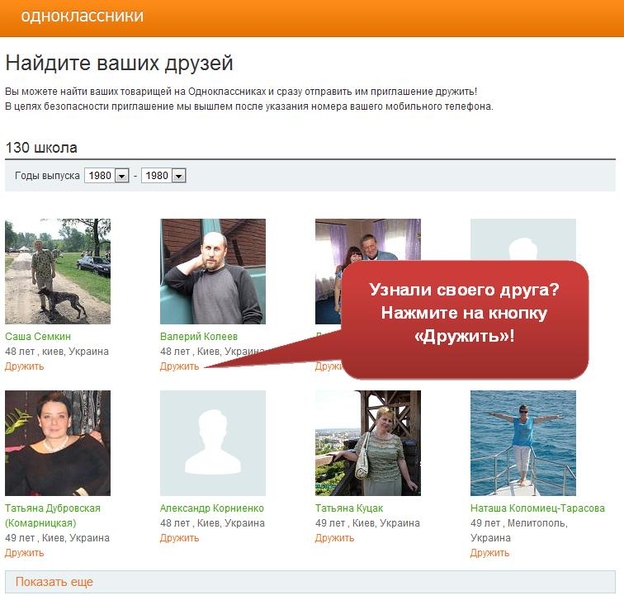Click Показать еще to load more people
The image size is (624, 600).
pyautogui.click(x=54, y=582)
